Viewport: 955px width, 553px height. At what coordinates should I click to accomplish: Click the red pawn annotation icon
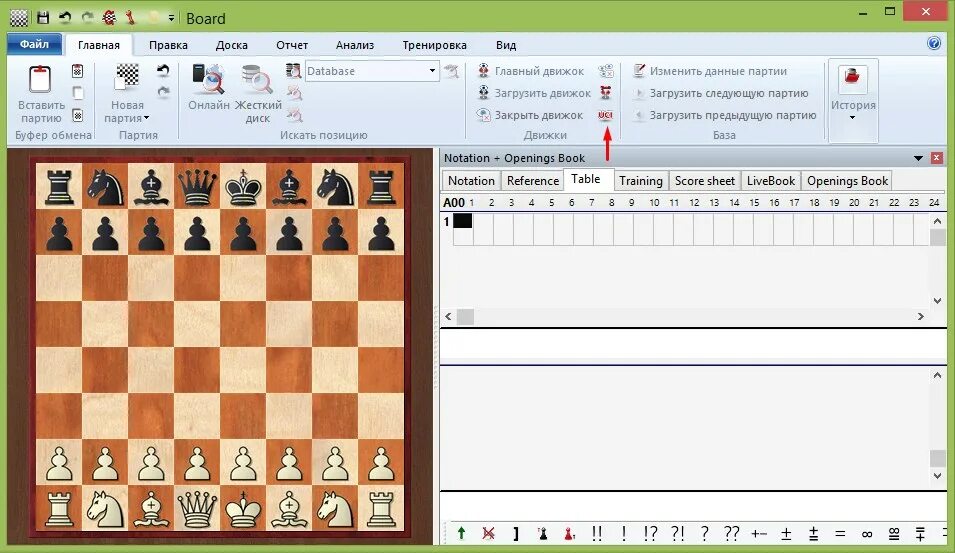tap(569, 534)
